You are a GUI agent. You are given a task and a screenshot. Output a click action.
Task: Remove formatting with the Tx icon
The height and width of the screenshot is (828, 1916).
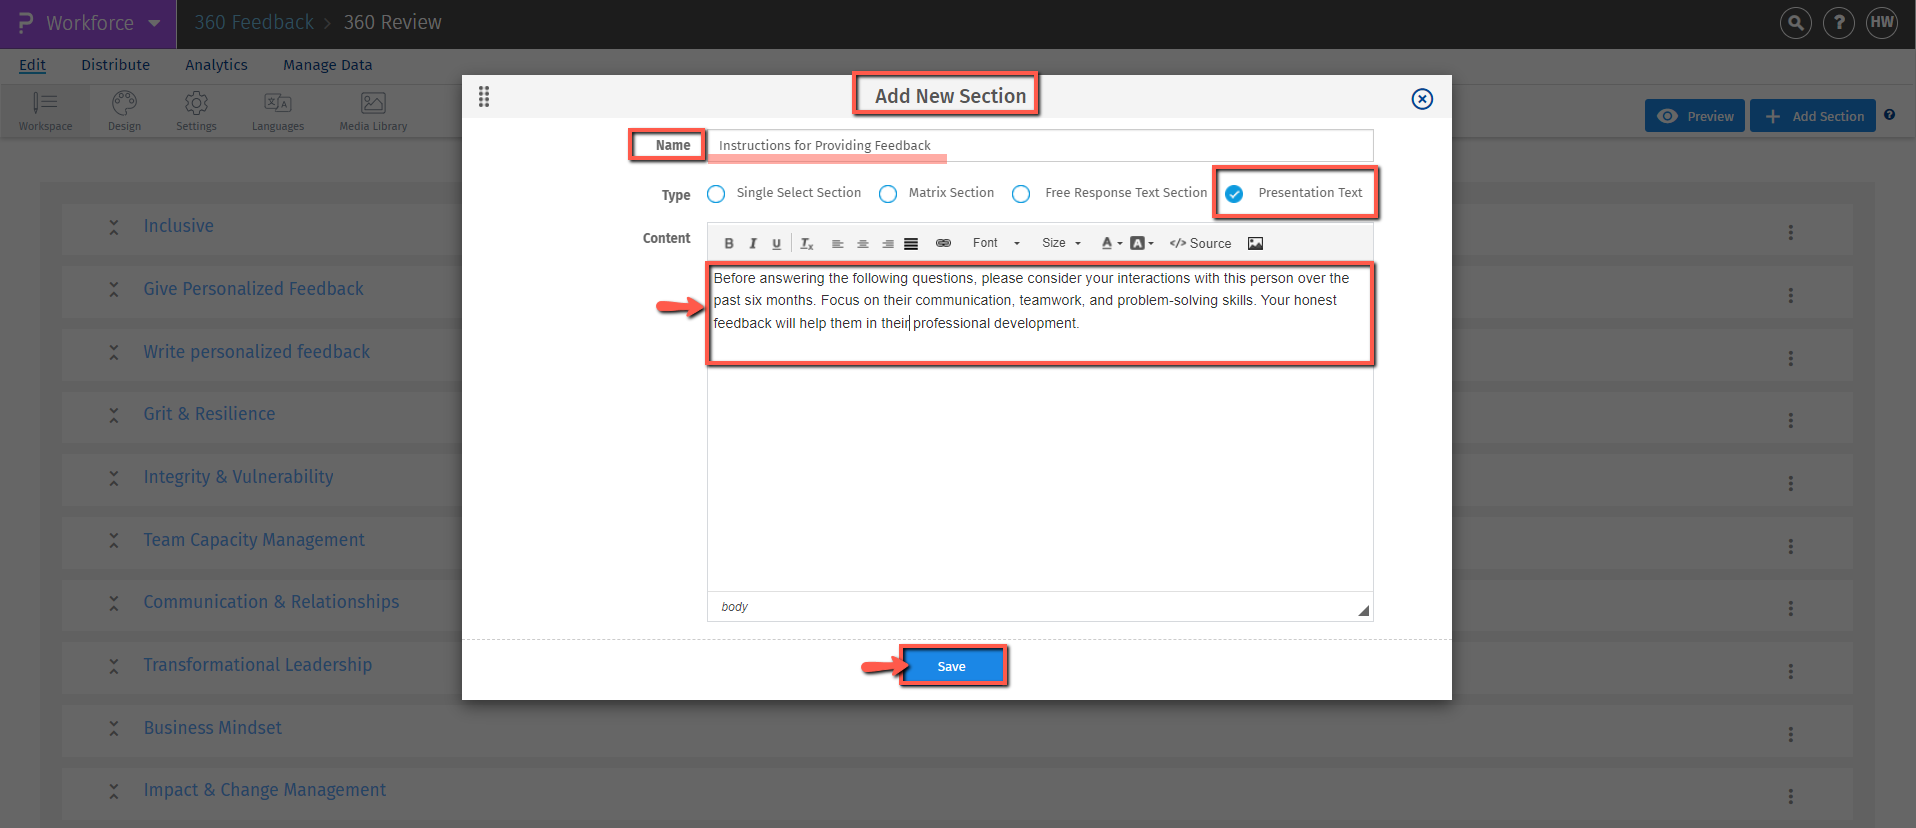pyautogui.click(x=807, y=243)
